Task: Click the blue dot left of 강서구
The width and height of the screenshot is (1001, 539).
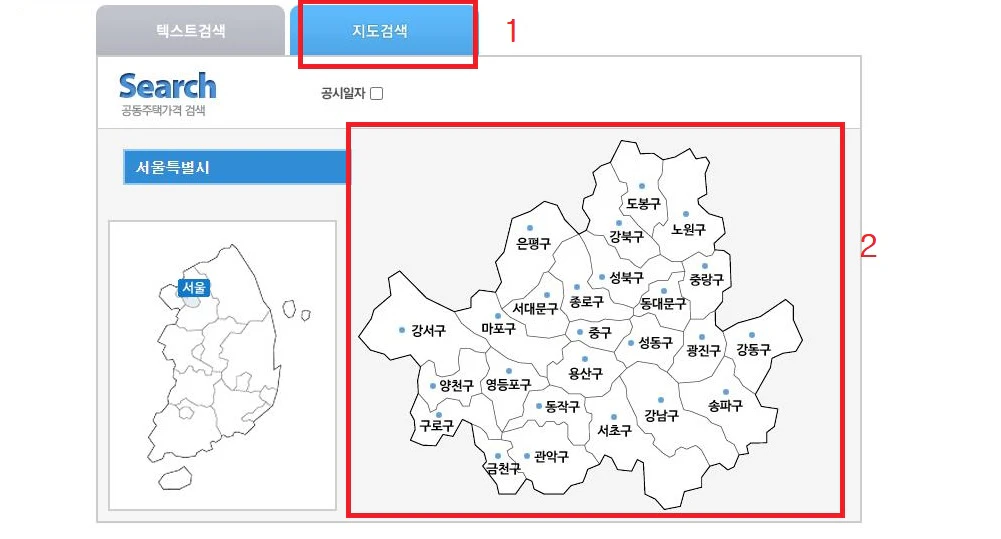Action: click(x=402, y=330)
